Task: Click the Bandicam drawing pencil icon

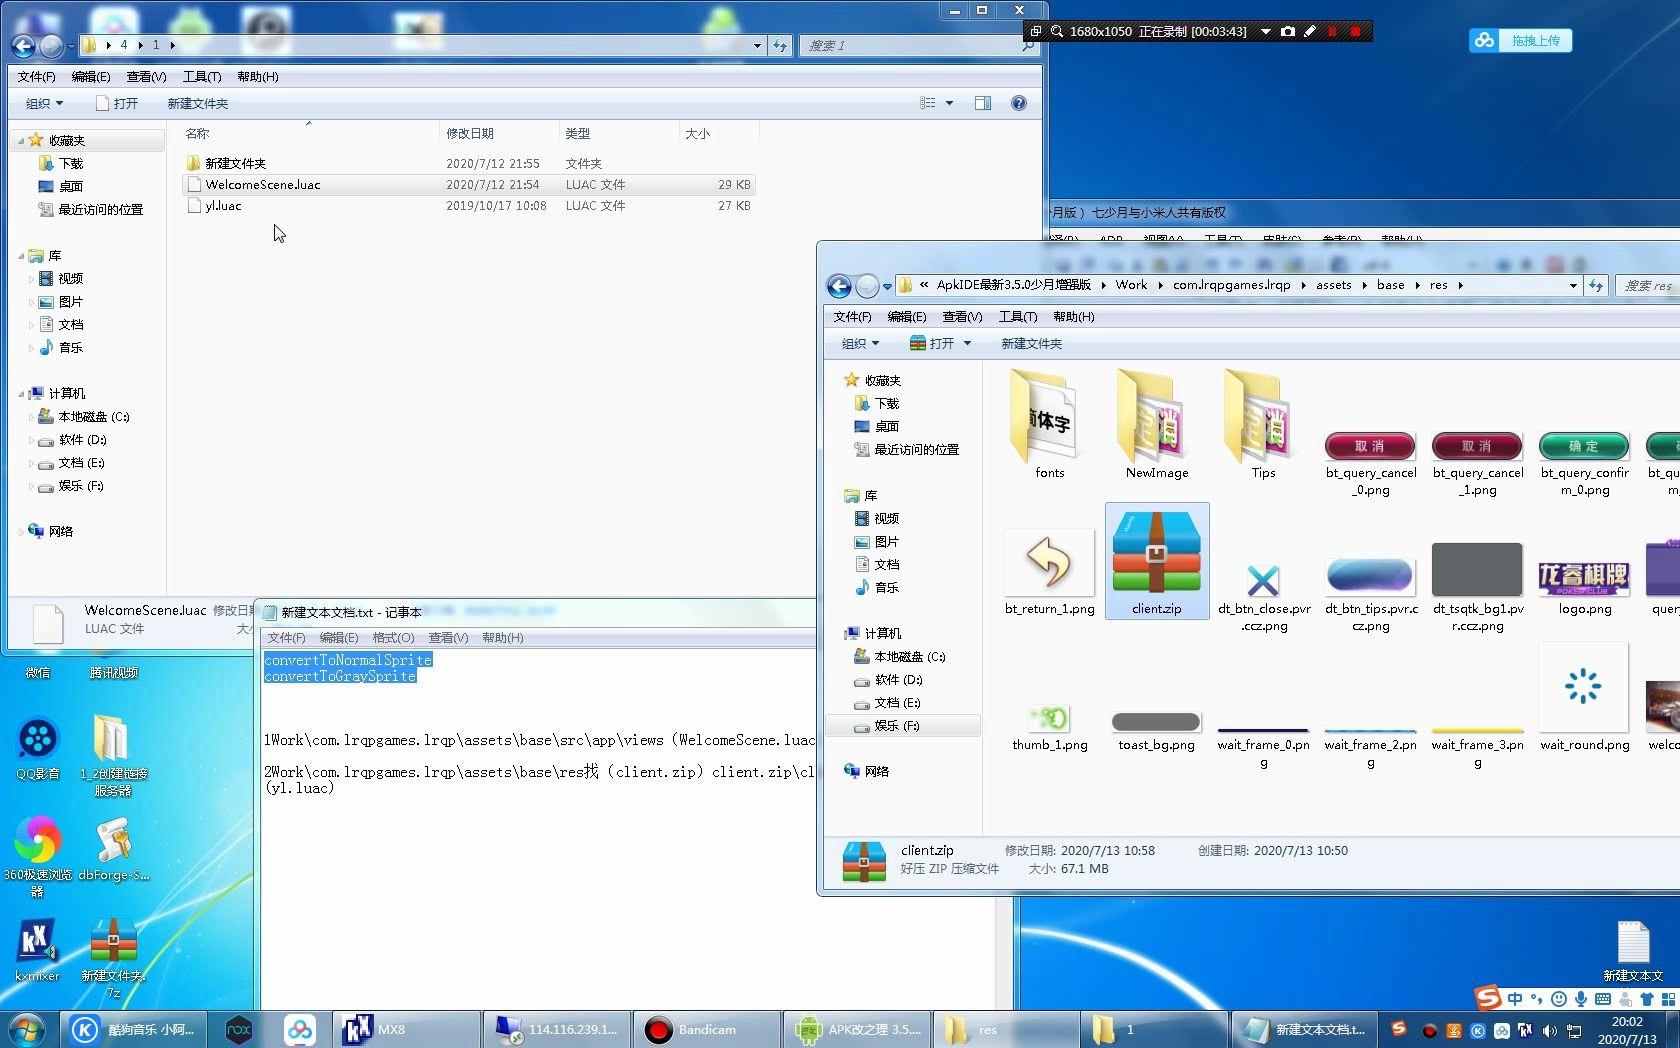Action: 1310,31
